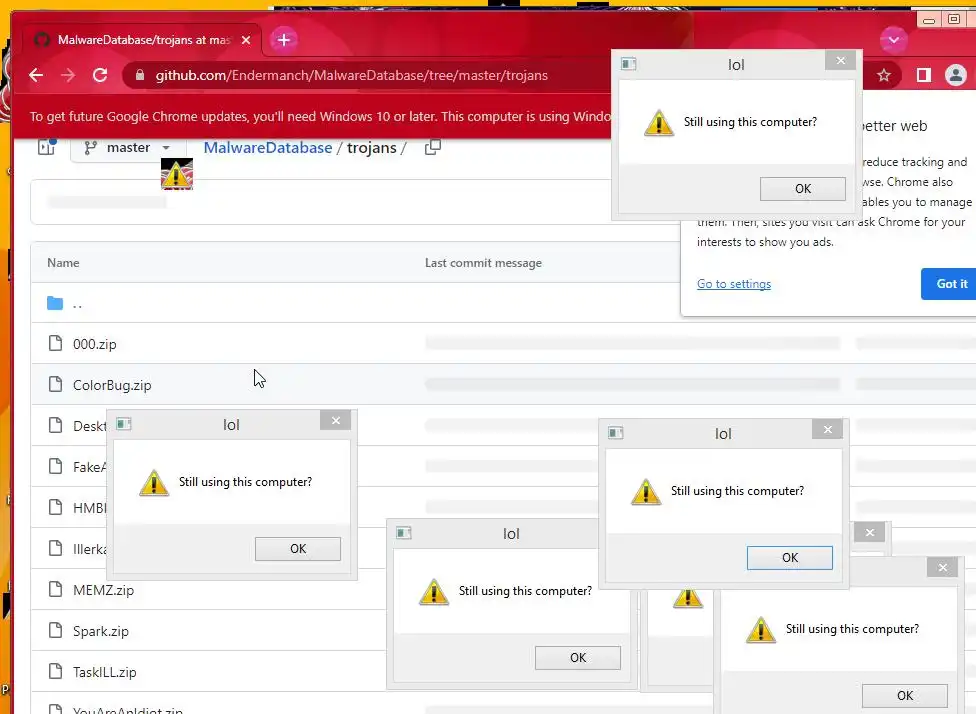
Task: Open the Go to settings link
Action: (x=734, y=284)
